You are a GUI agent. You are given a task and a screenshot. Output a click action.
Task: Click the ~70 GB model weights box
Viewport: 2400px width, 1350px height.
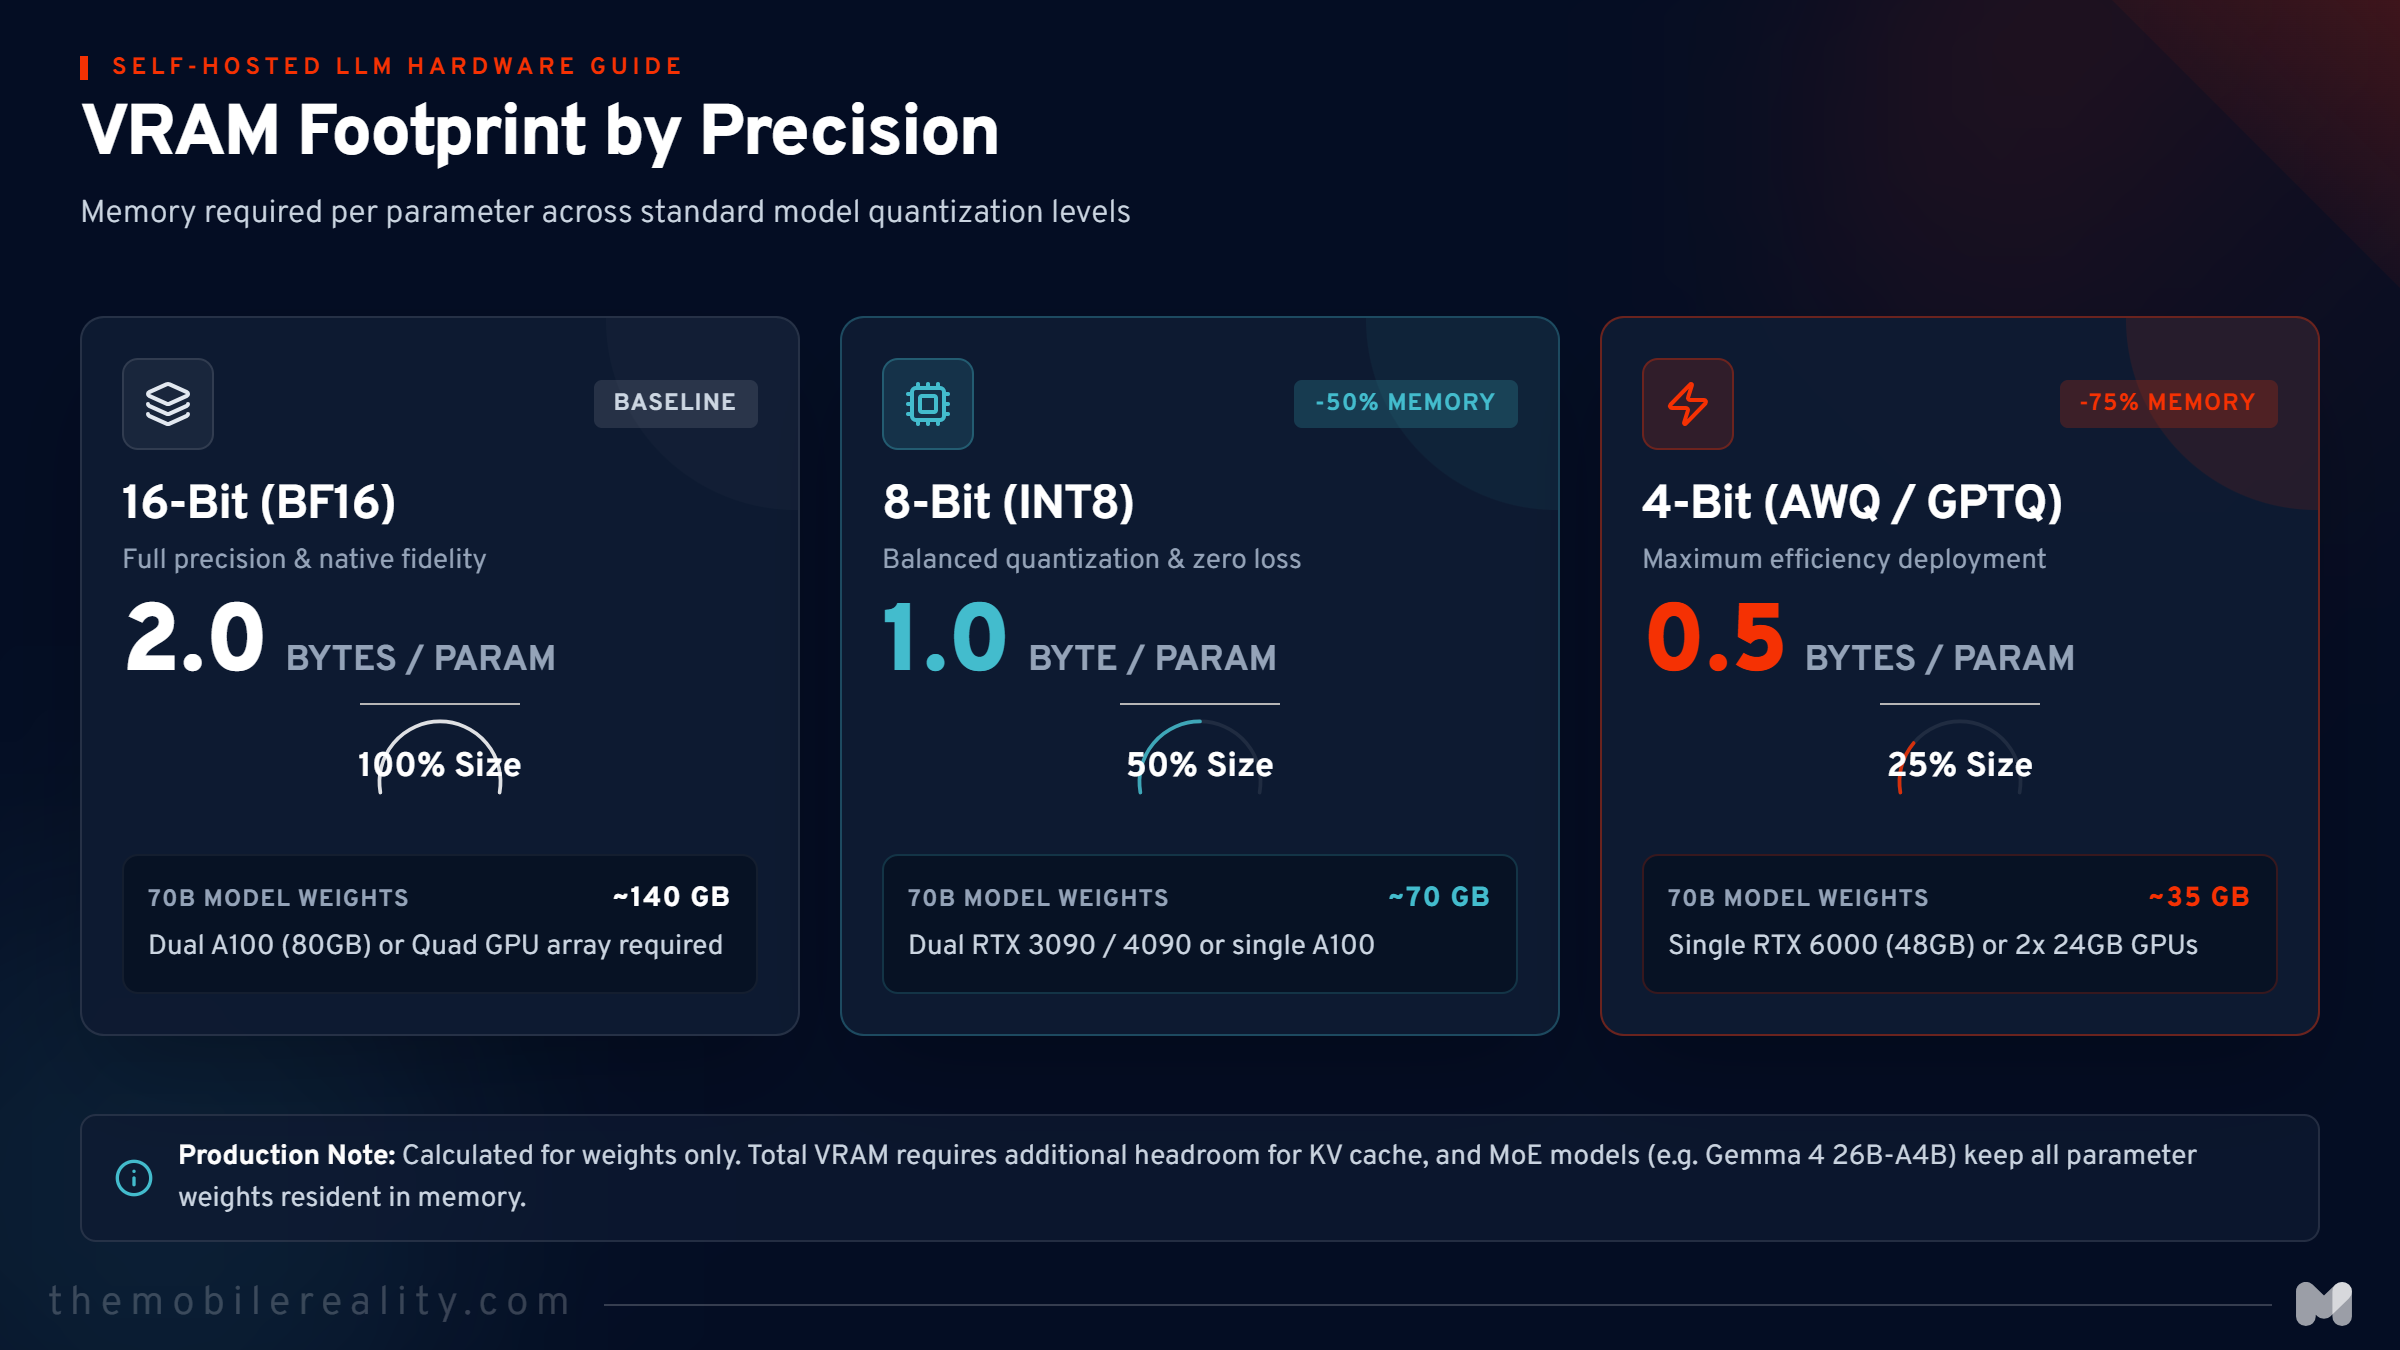click(x=1200, y=923)
